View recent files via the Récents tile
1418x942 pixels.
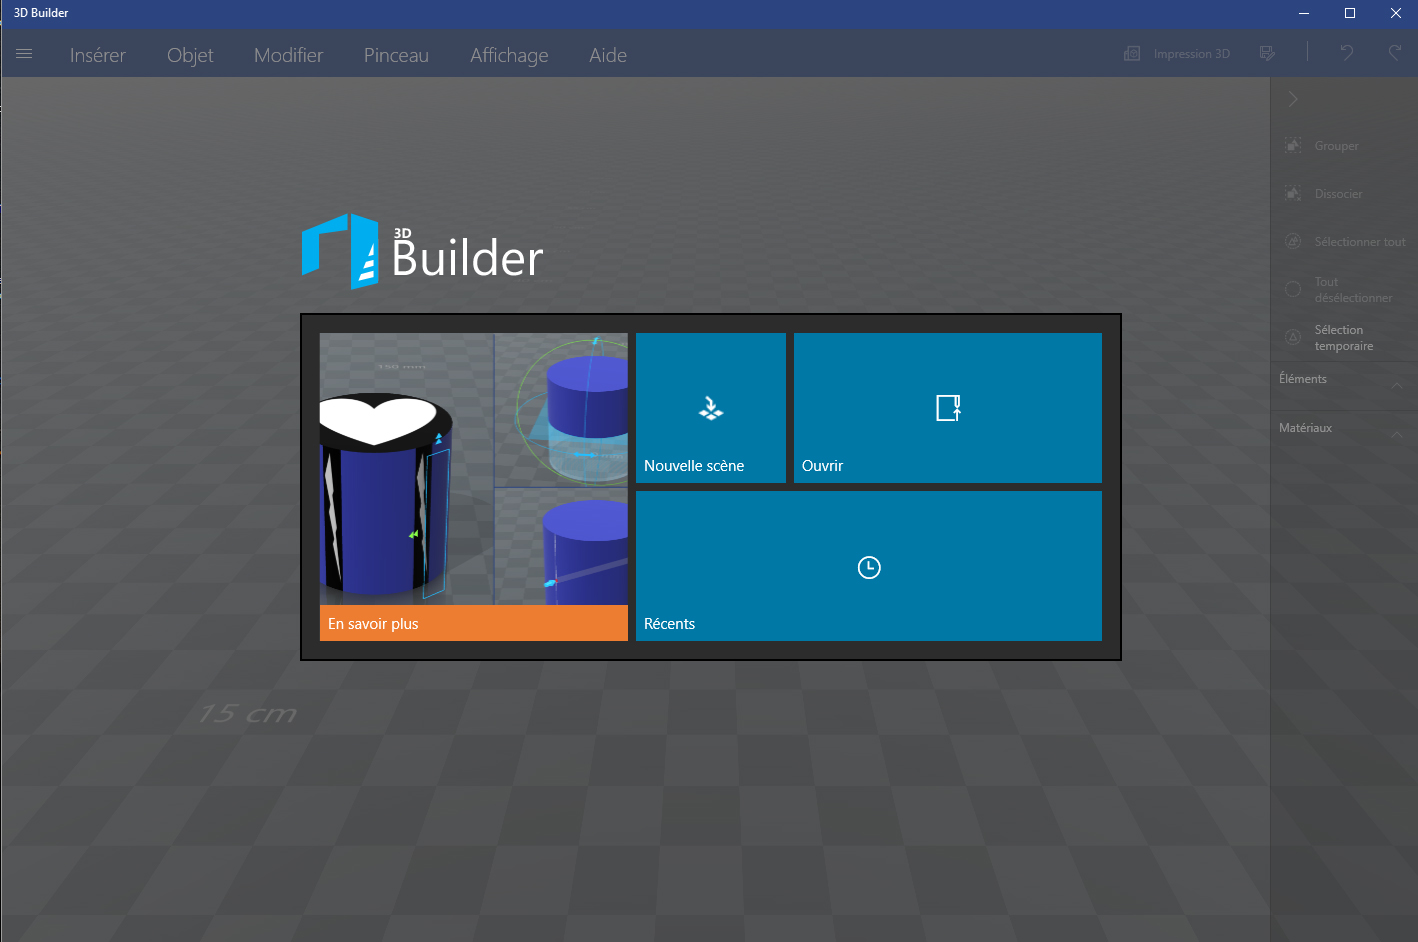click(x=868, y=566)
